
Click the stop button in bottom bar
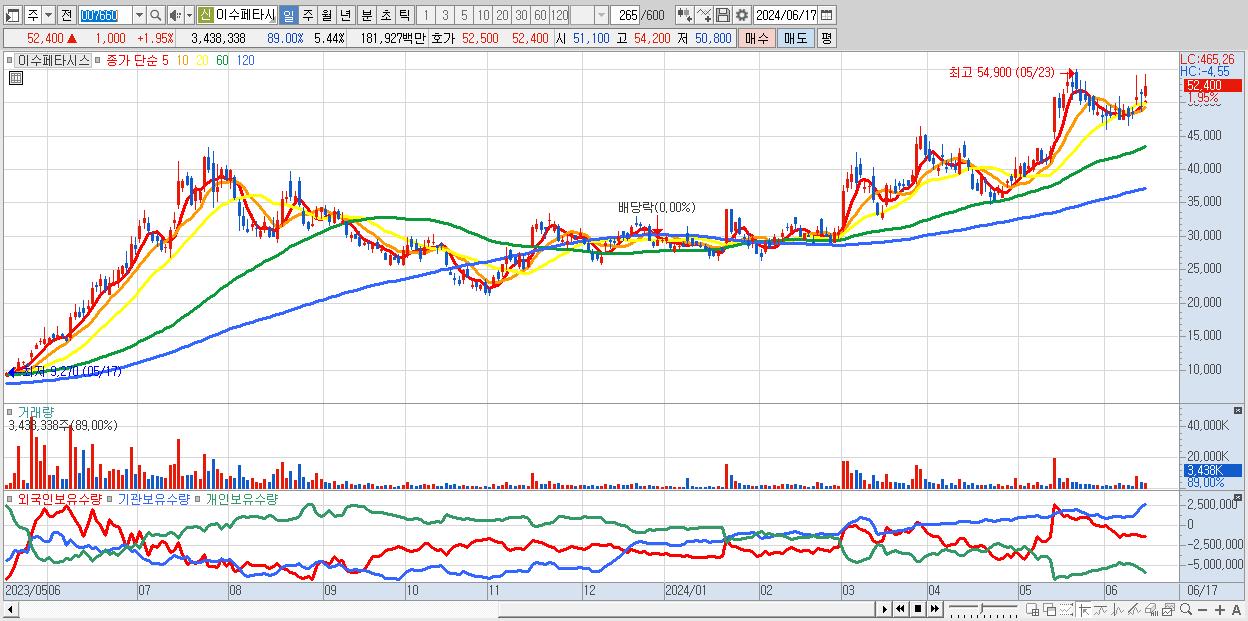(x=918, y=609)
